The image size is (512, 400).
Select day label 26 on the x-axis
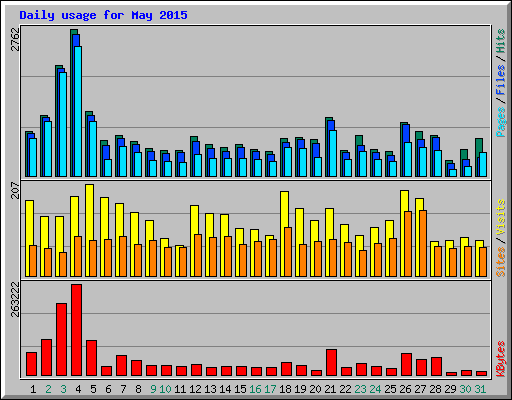coord(405,389)
